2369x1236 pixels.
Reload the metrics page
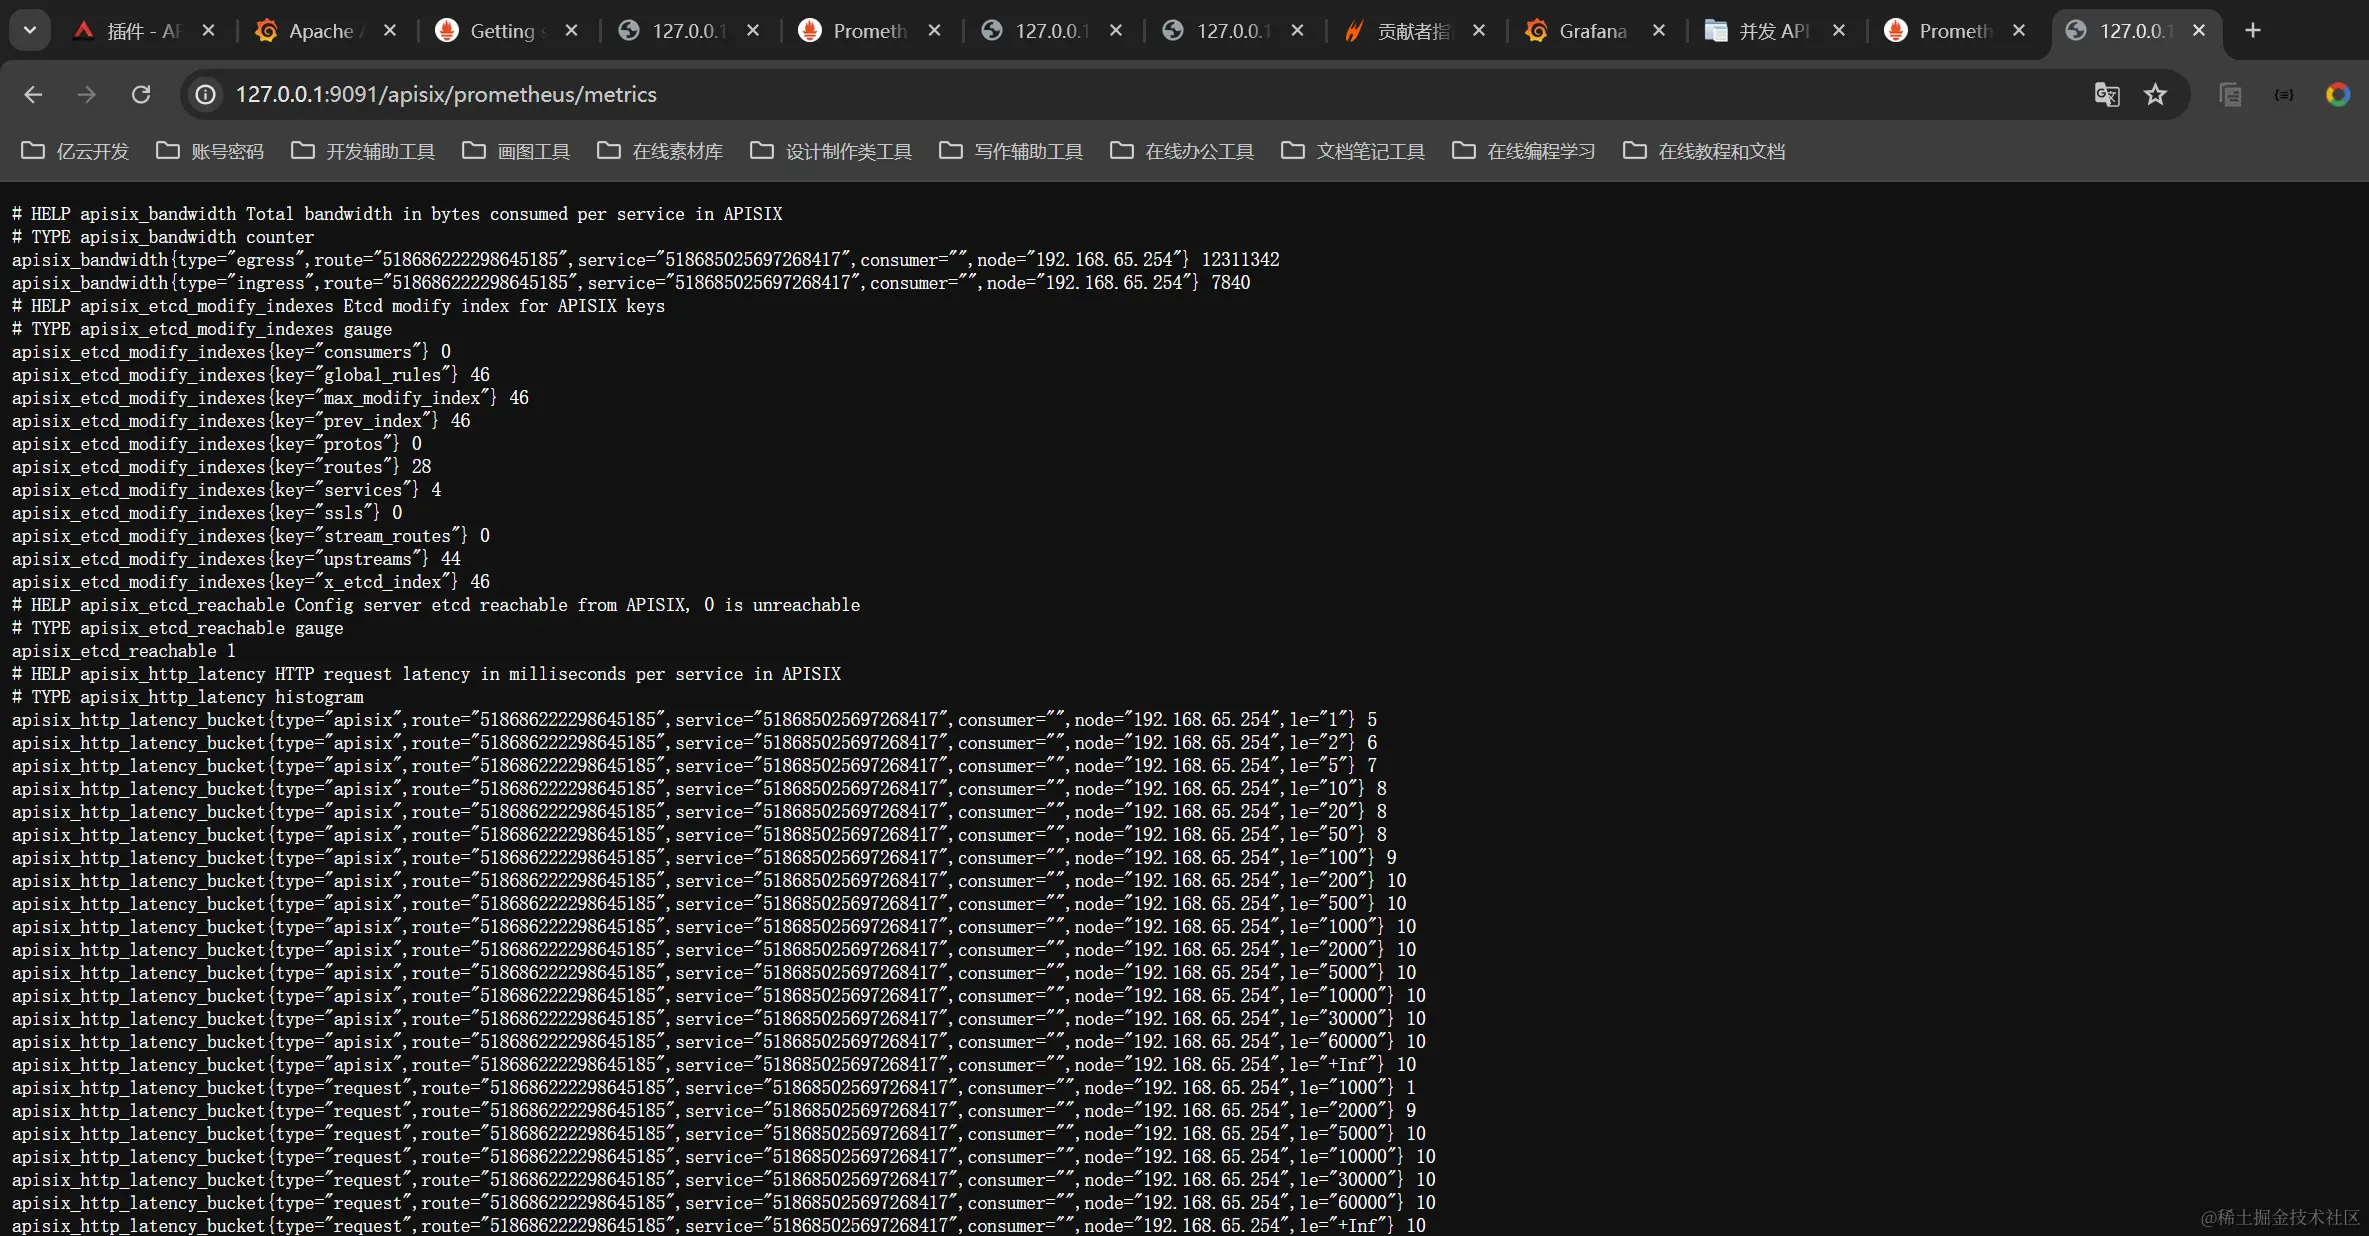tap(141, 94)
